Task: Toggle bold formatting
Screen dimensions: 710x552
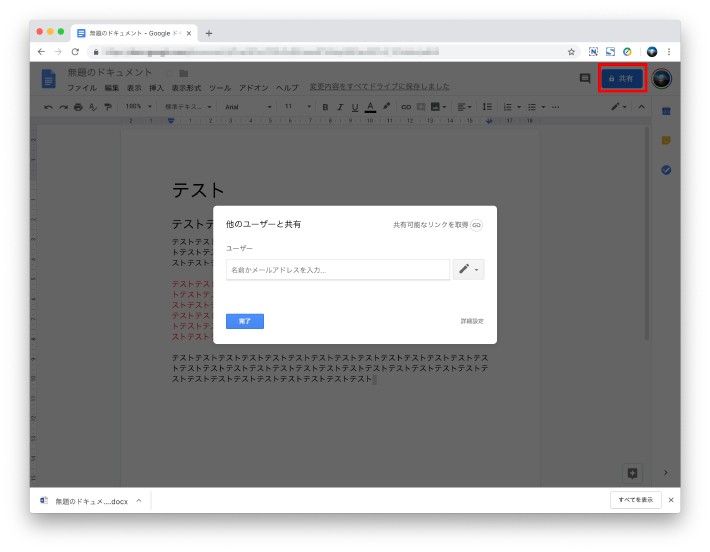Action: pyautogui.click(x=325, y=107)
